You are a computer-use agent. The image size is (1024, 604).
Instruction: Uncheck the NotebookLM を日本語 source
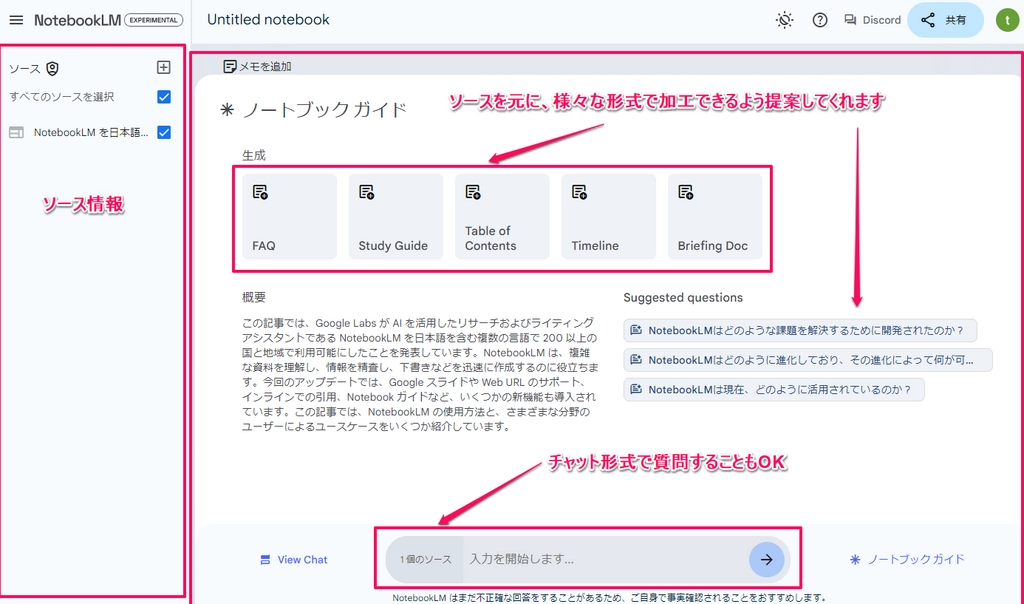tap(164, 133)
